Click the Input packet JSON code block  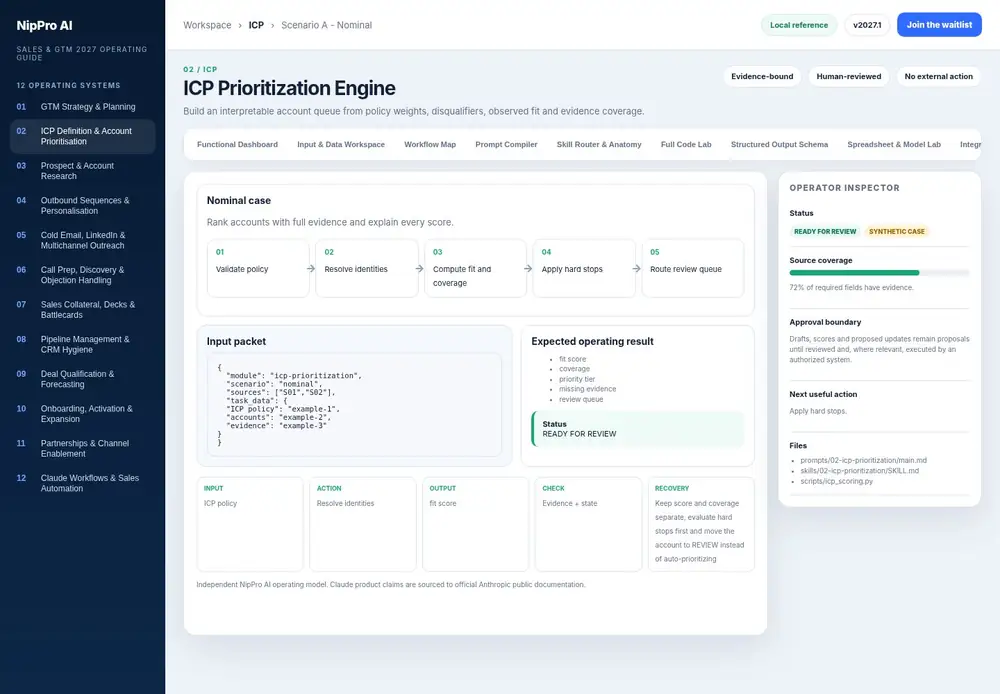pos(354,405)
